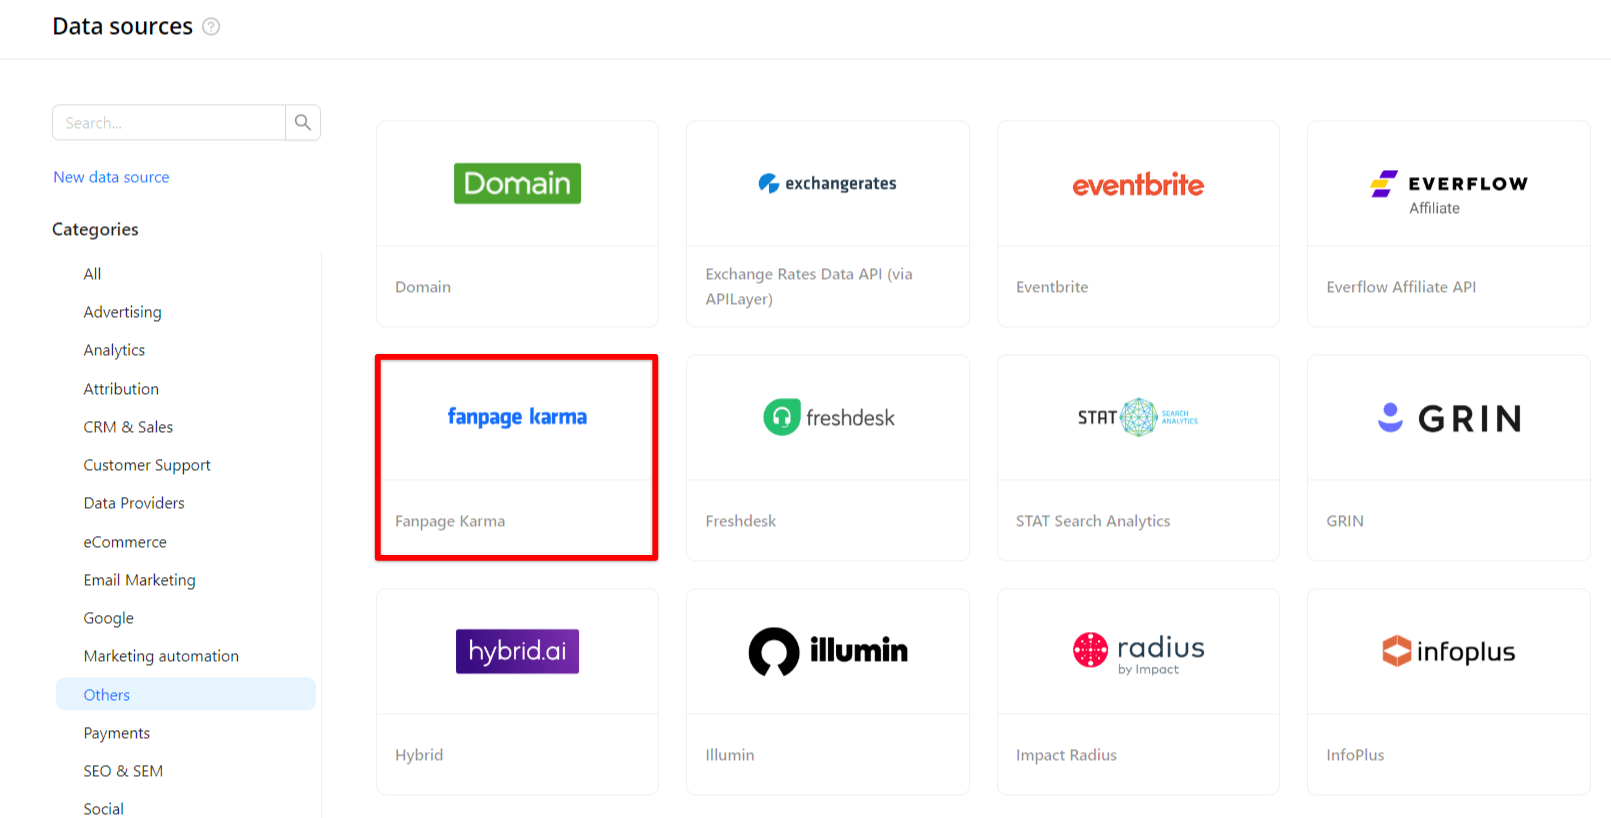Open the Domain card label
This screenshot has width=1611, height=818.
(423, 287)
